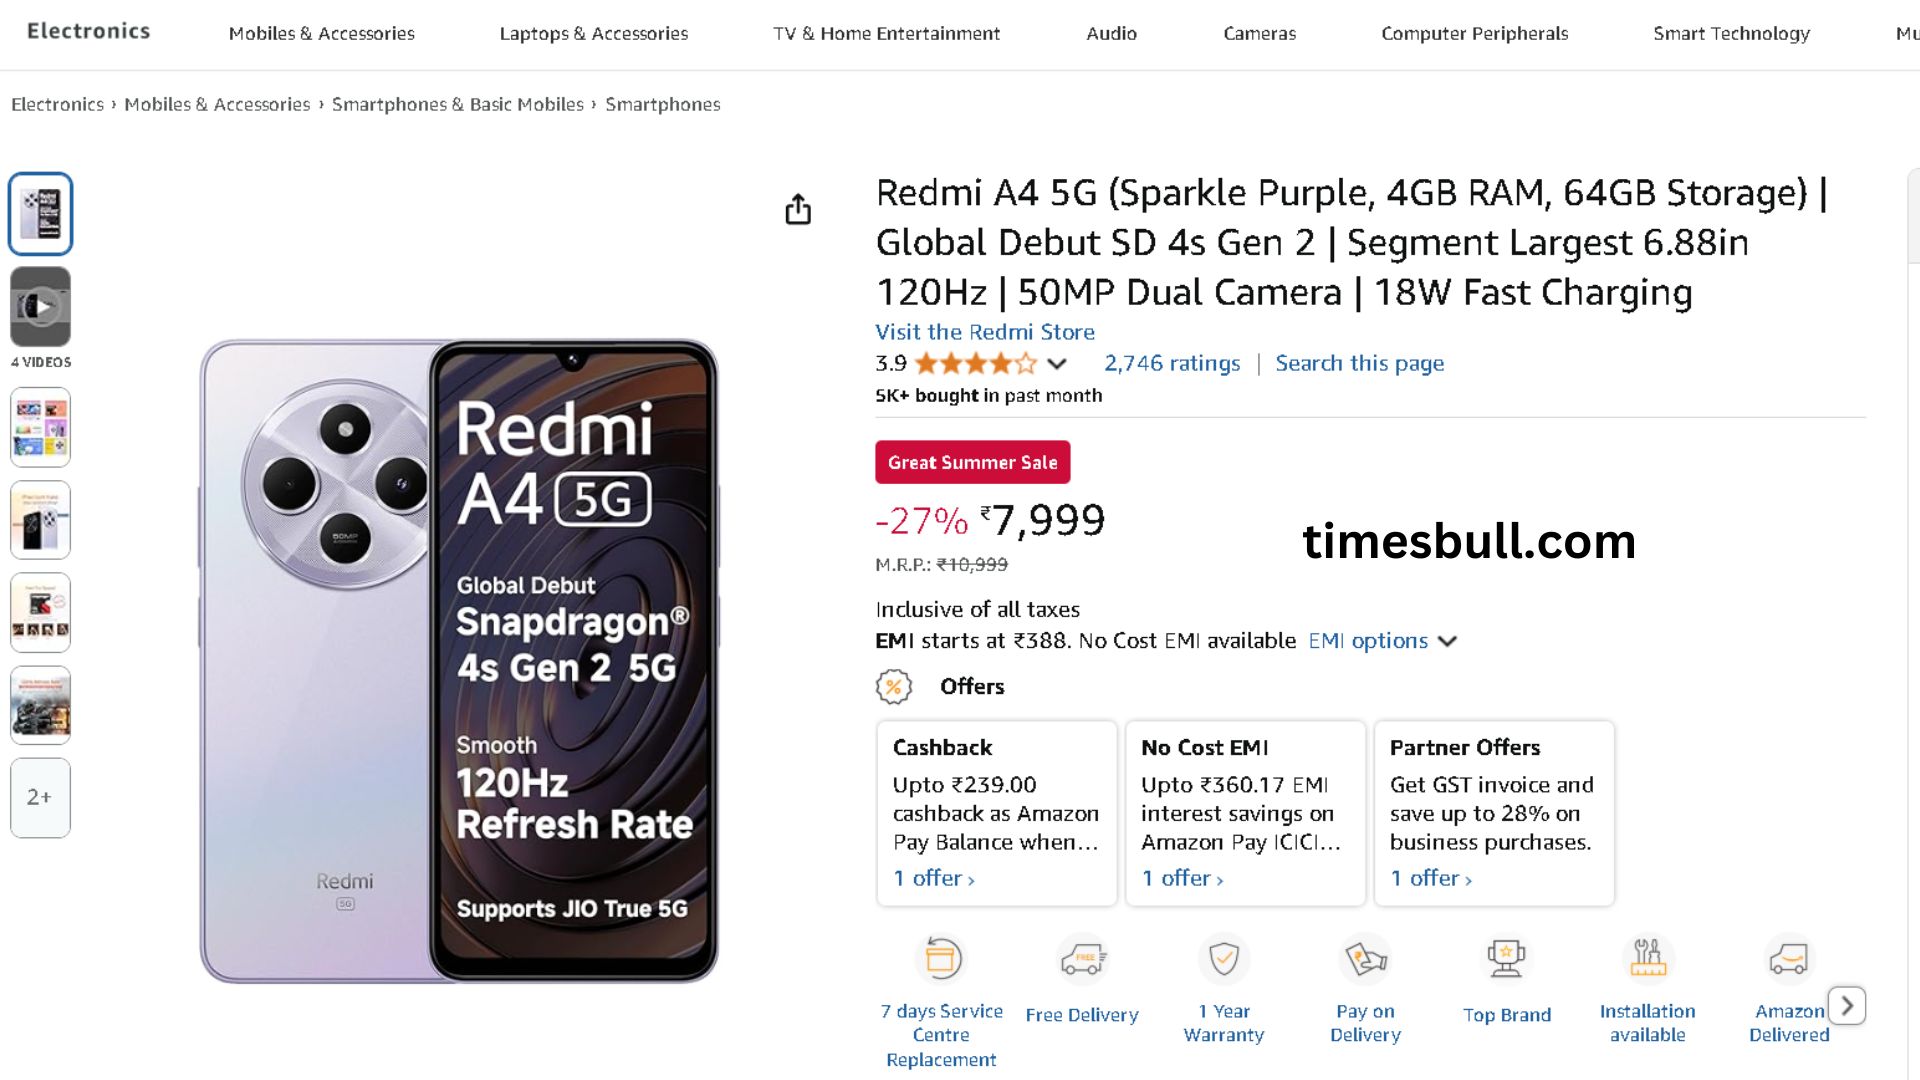Image resolution: width=1920 pixels, height=1080 pixels.
Task: Select the first product image thumbnail
Action: coord(41,214)
